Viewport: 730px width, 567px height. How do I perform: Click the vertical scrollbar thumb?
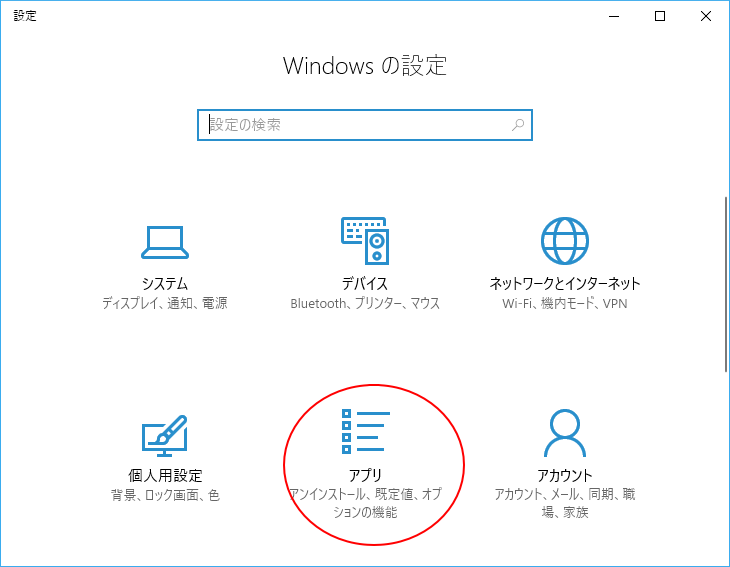point(725,284)
